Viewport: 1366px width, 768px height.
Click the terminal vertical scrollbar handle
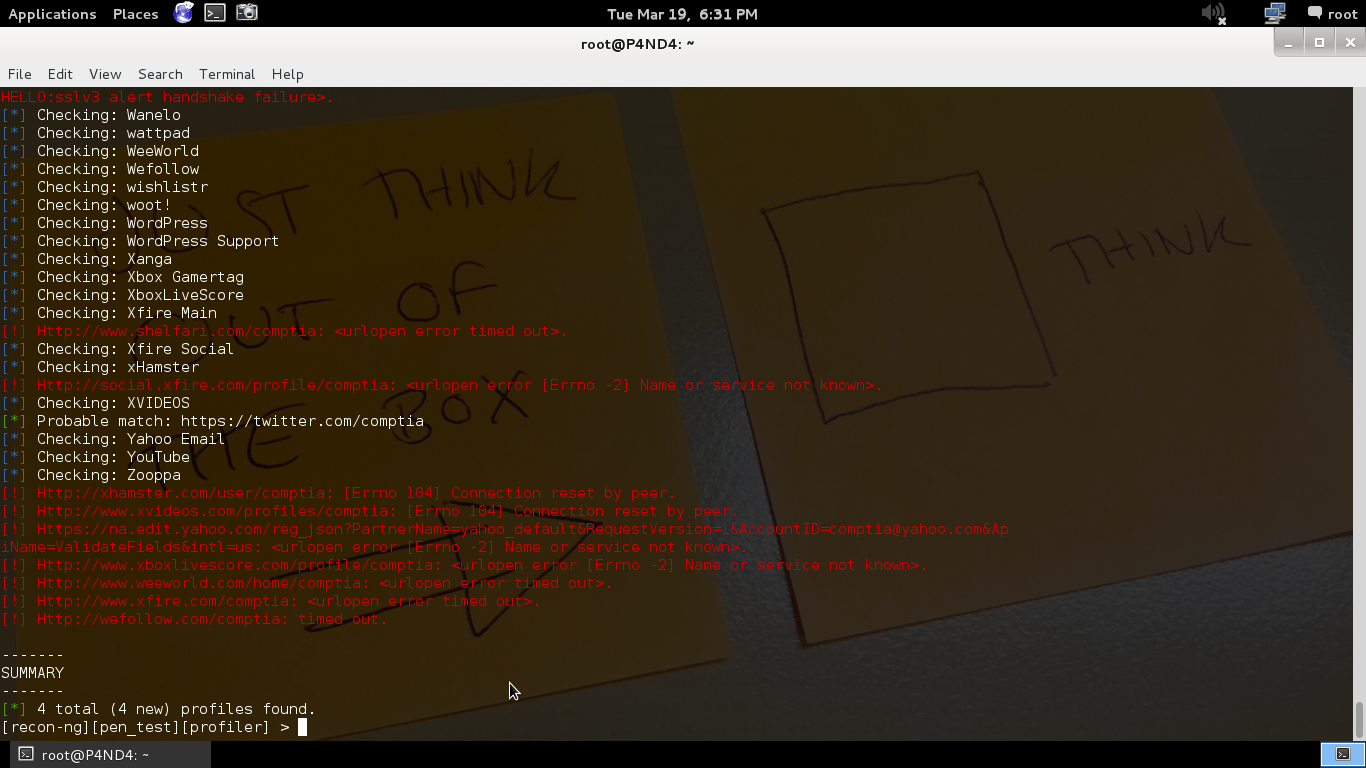[x=1359, y=718]
